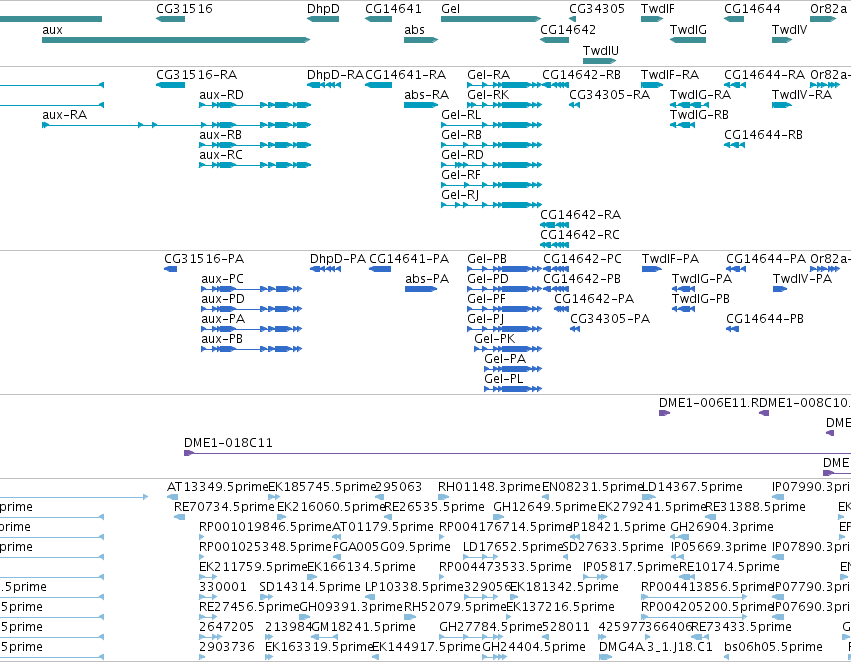851x662 pixels.
Task: Select EST RE10174.5prime
Action: click(729, 567)
